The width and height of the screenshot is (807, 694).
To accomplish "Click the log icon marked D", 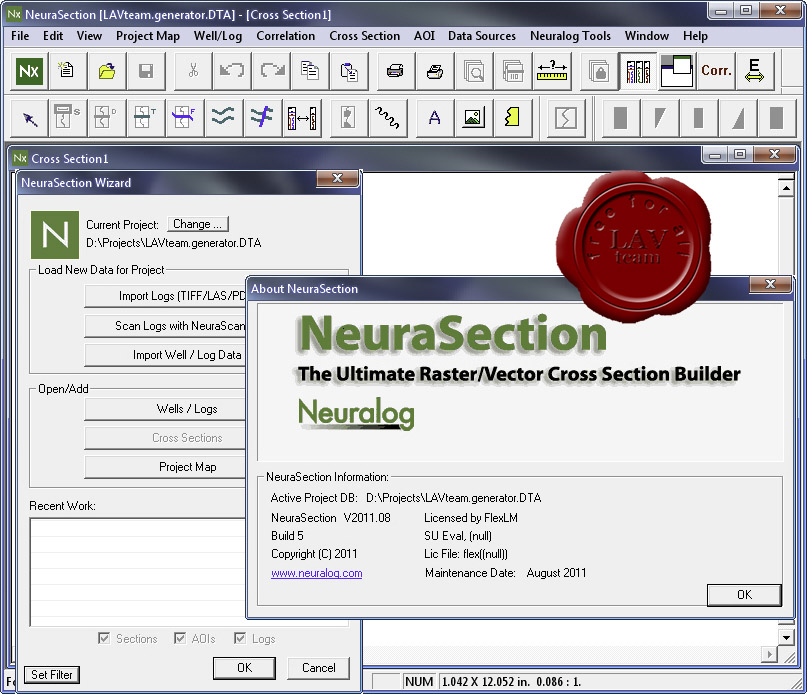I will (106, 118).
